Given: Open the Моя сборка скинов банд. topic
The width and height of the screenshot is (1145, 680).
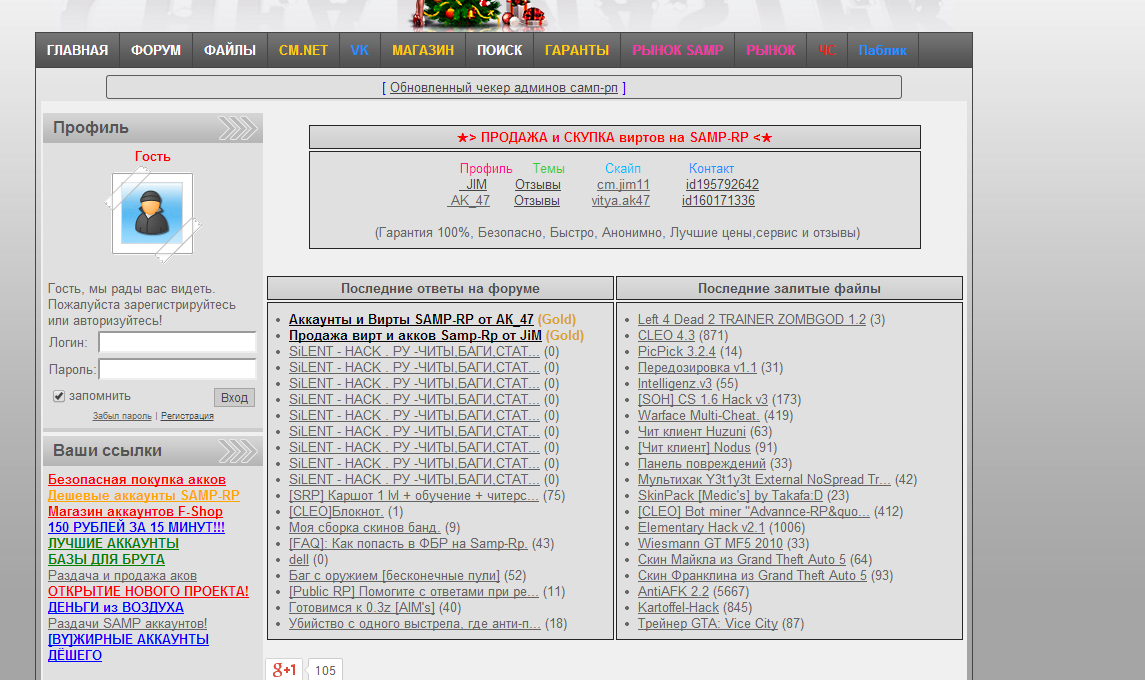Looking at the screenshot, I should 364,527.
